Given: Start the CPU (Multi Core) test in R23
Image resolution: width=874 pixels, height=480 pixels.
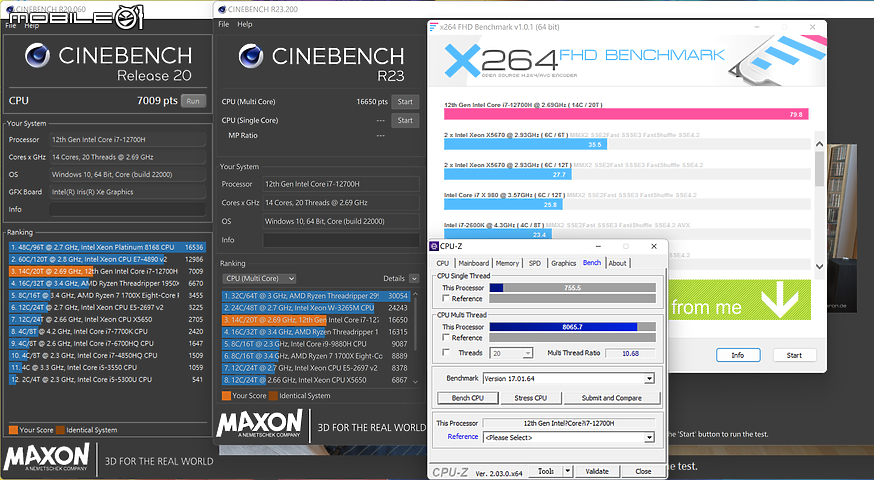Looking at the screenshot, I should click(405, 102).
